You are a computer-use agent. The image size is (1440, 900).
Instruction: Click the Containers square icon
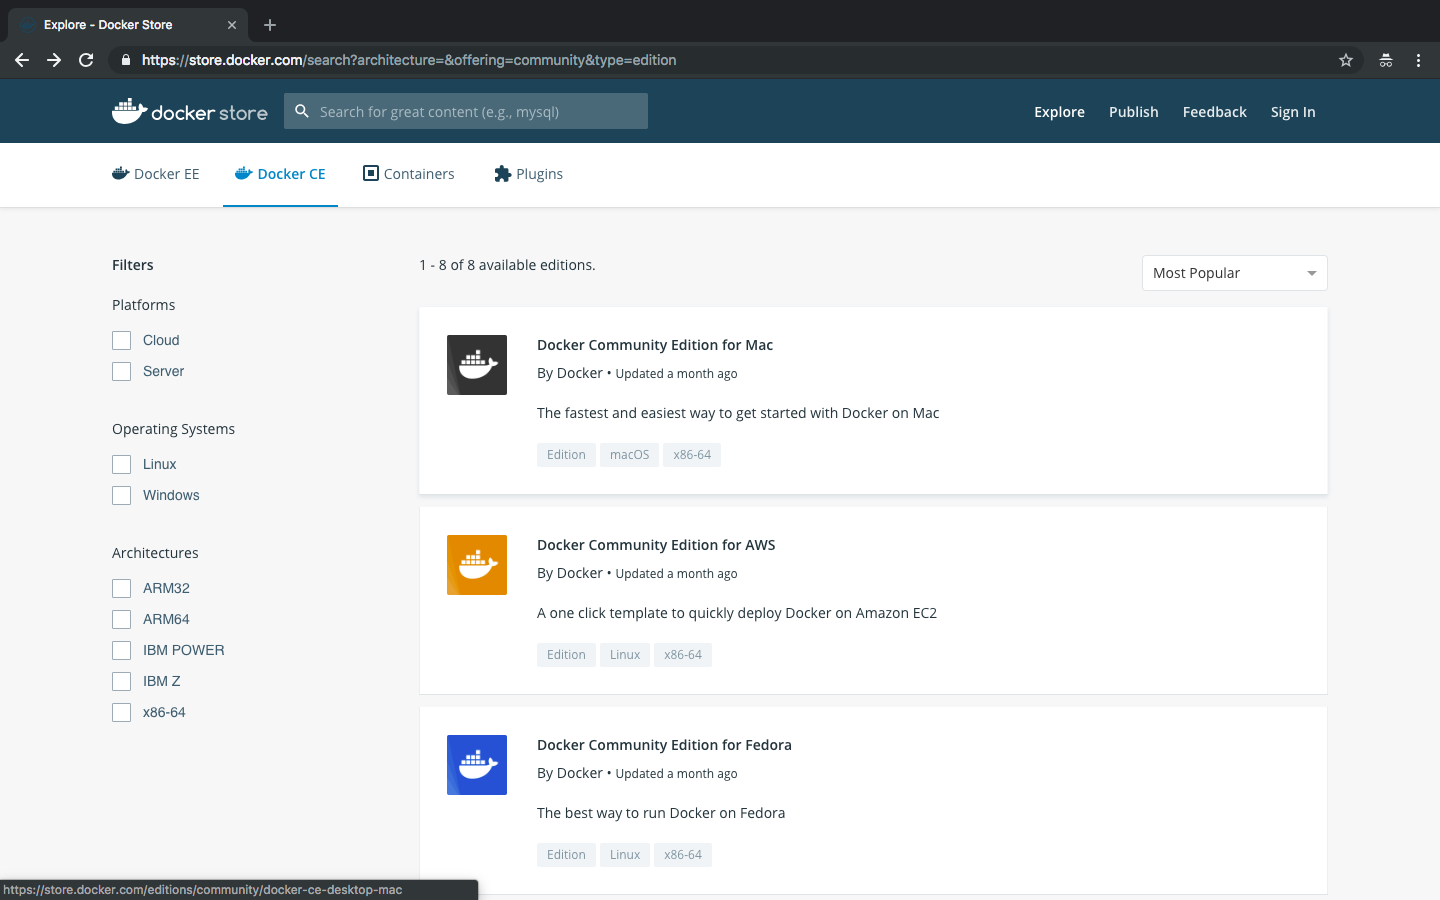(x=371, y=173)
